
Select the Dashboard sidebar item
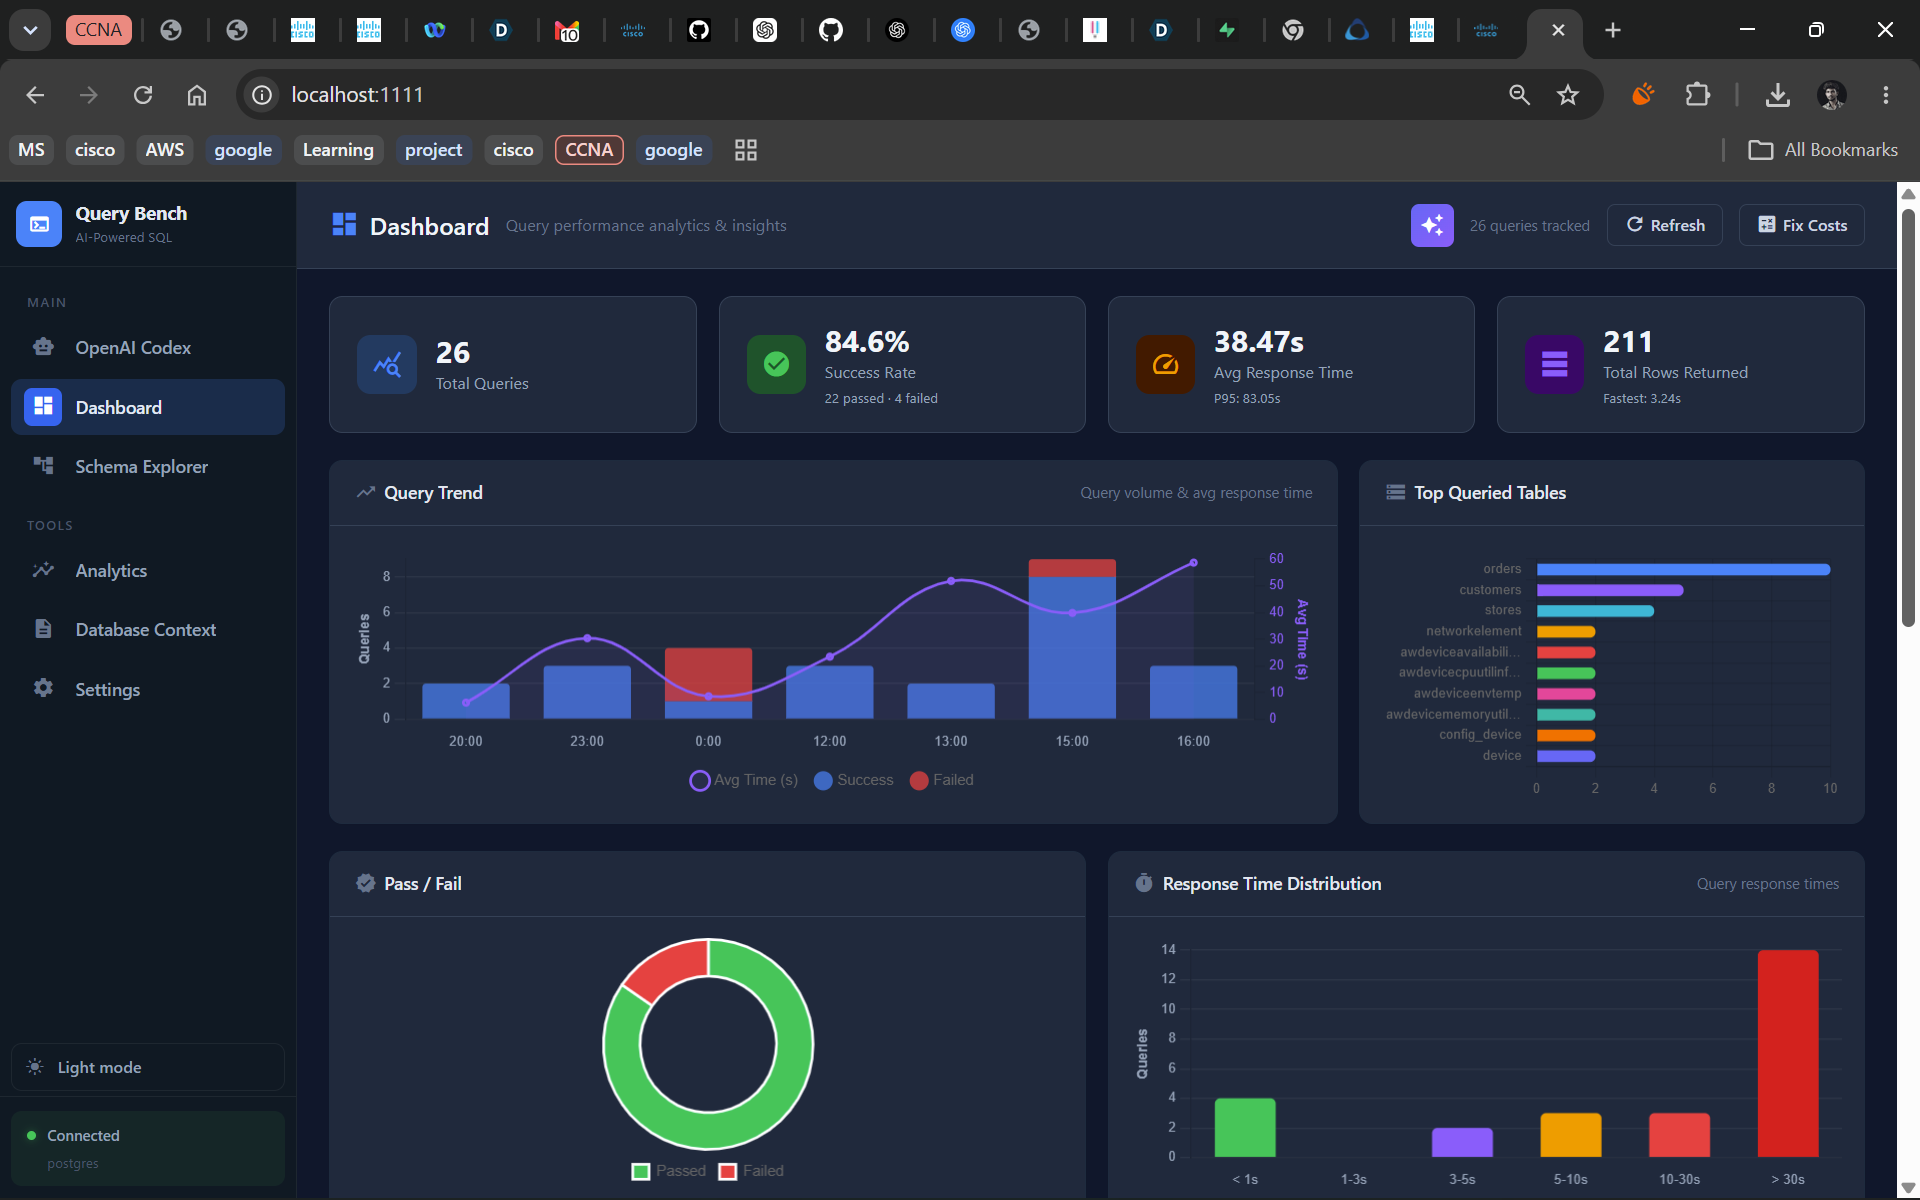point(148,407)
